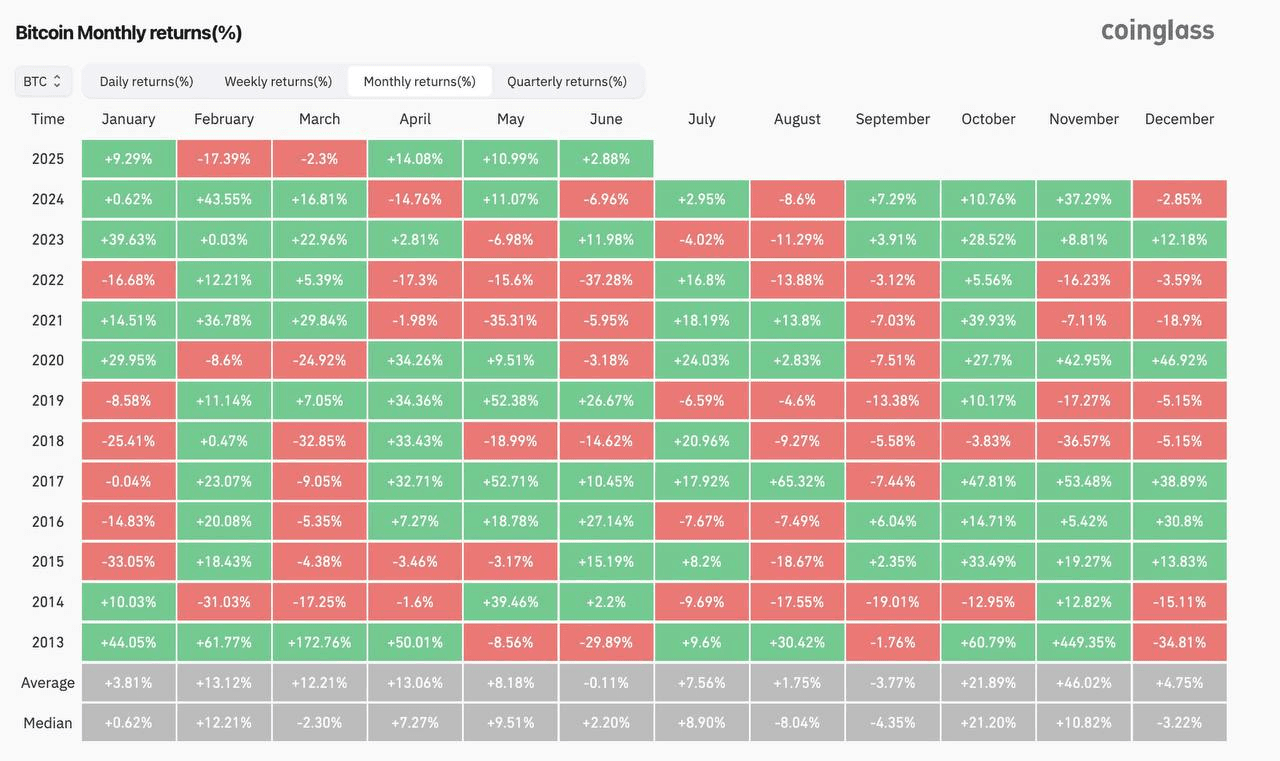Viewport: 1280px width, 761px height.
Task: Click the 2022 June -37.28% cell
Action: 606,280
